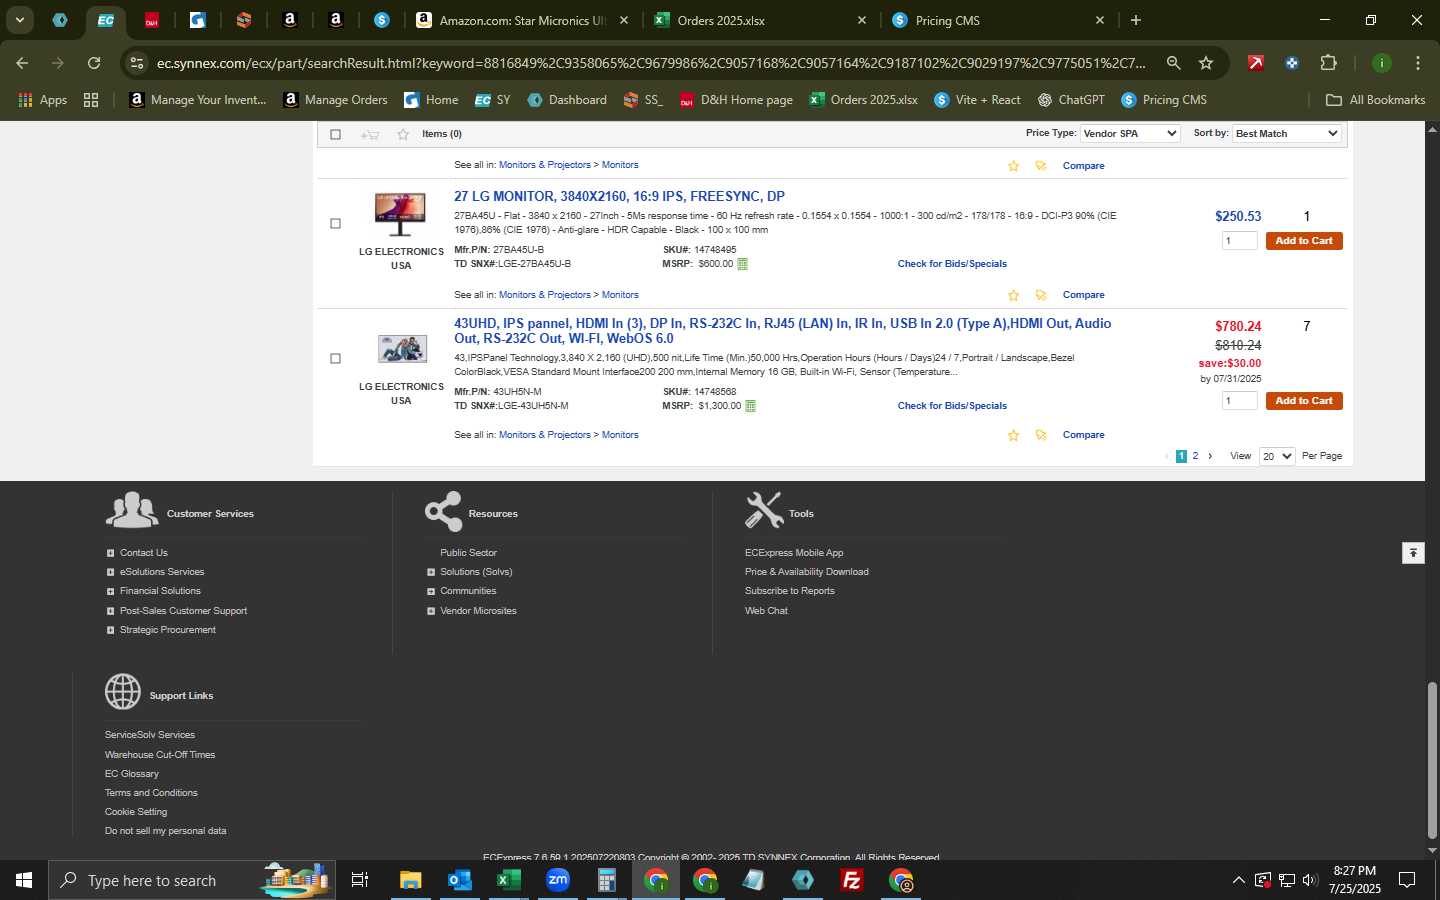Open Outlook from the taskbar

[459, 880]
